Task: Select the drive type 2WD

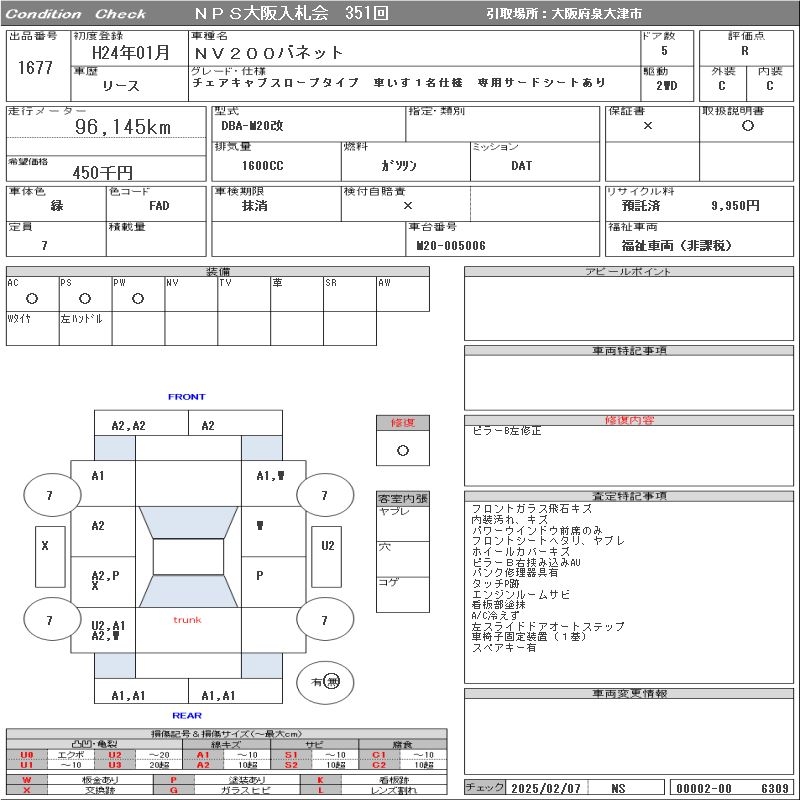Action: (666, 86)
